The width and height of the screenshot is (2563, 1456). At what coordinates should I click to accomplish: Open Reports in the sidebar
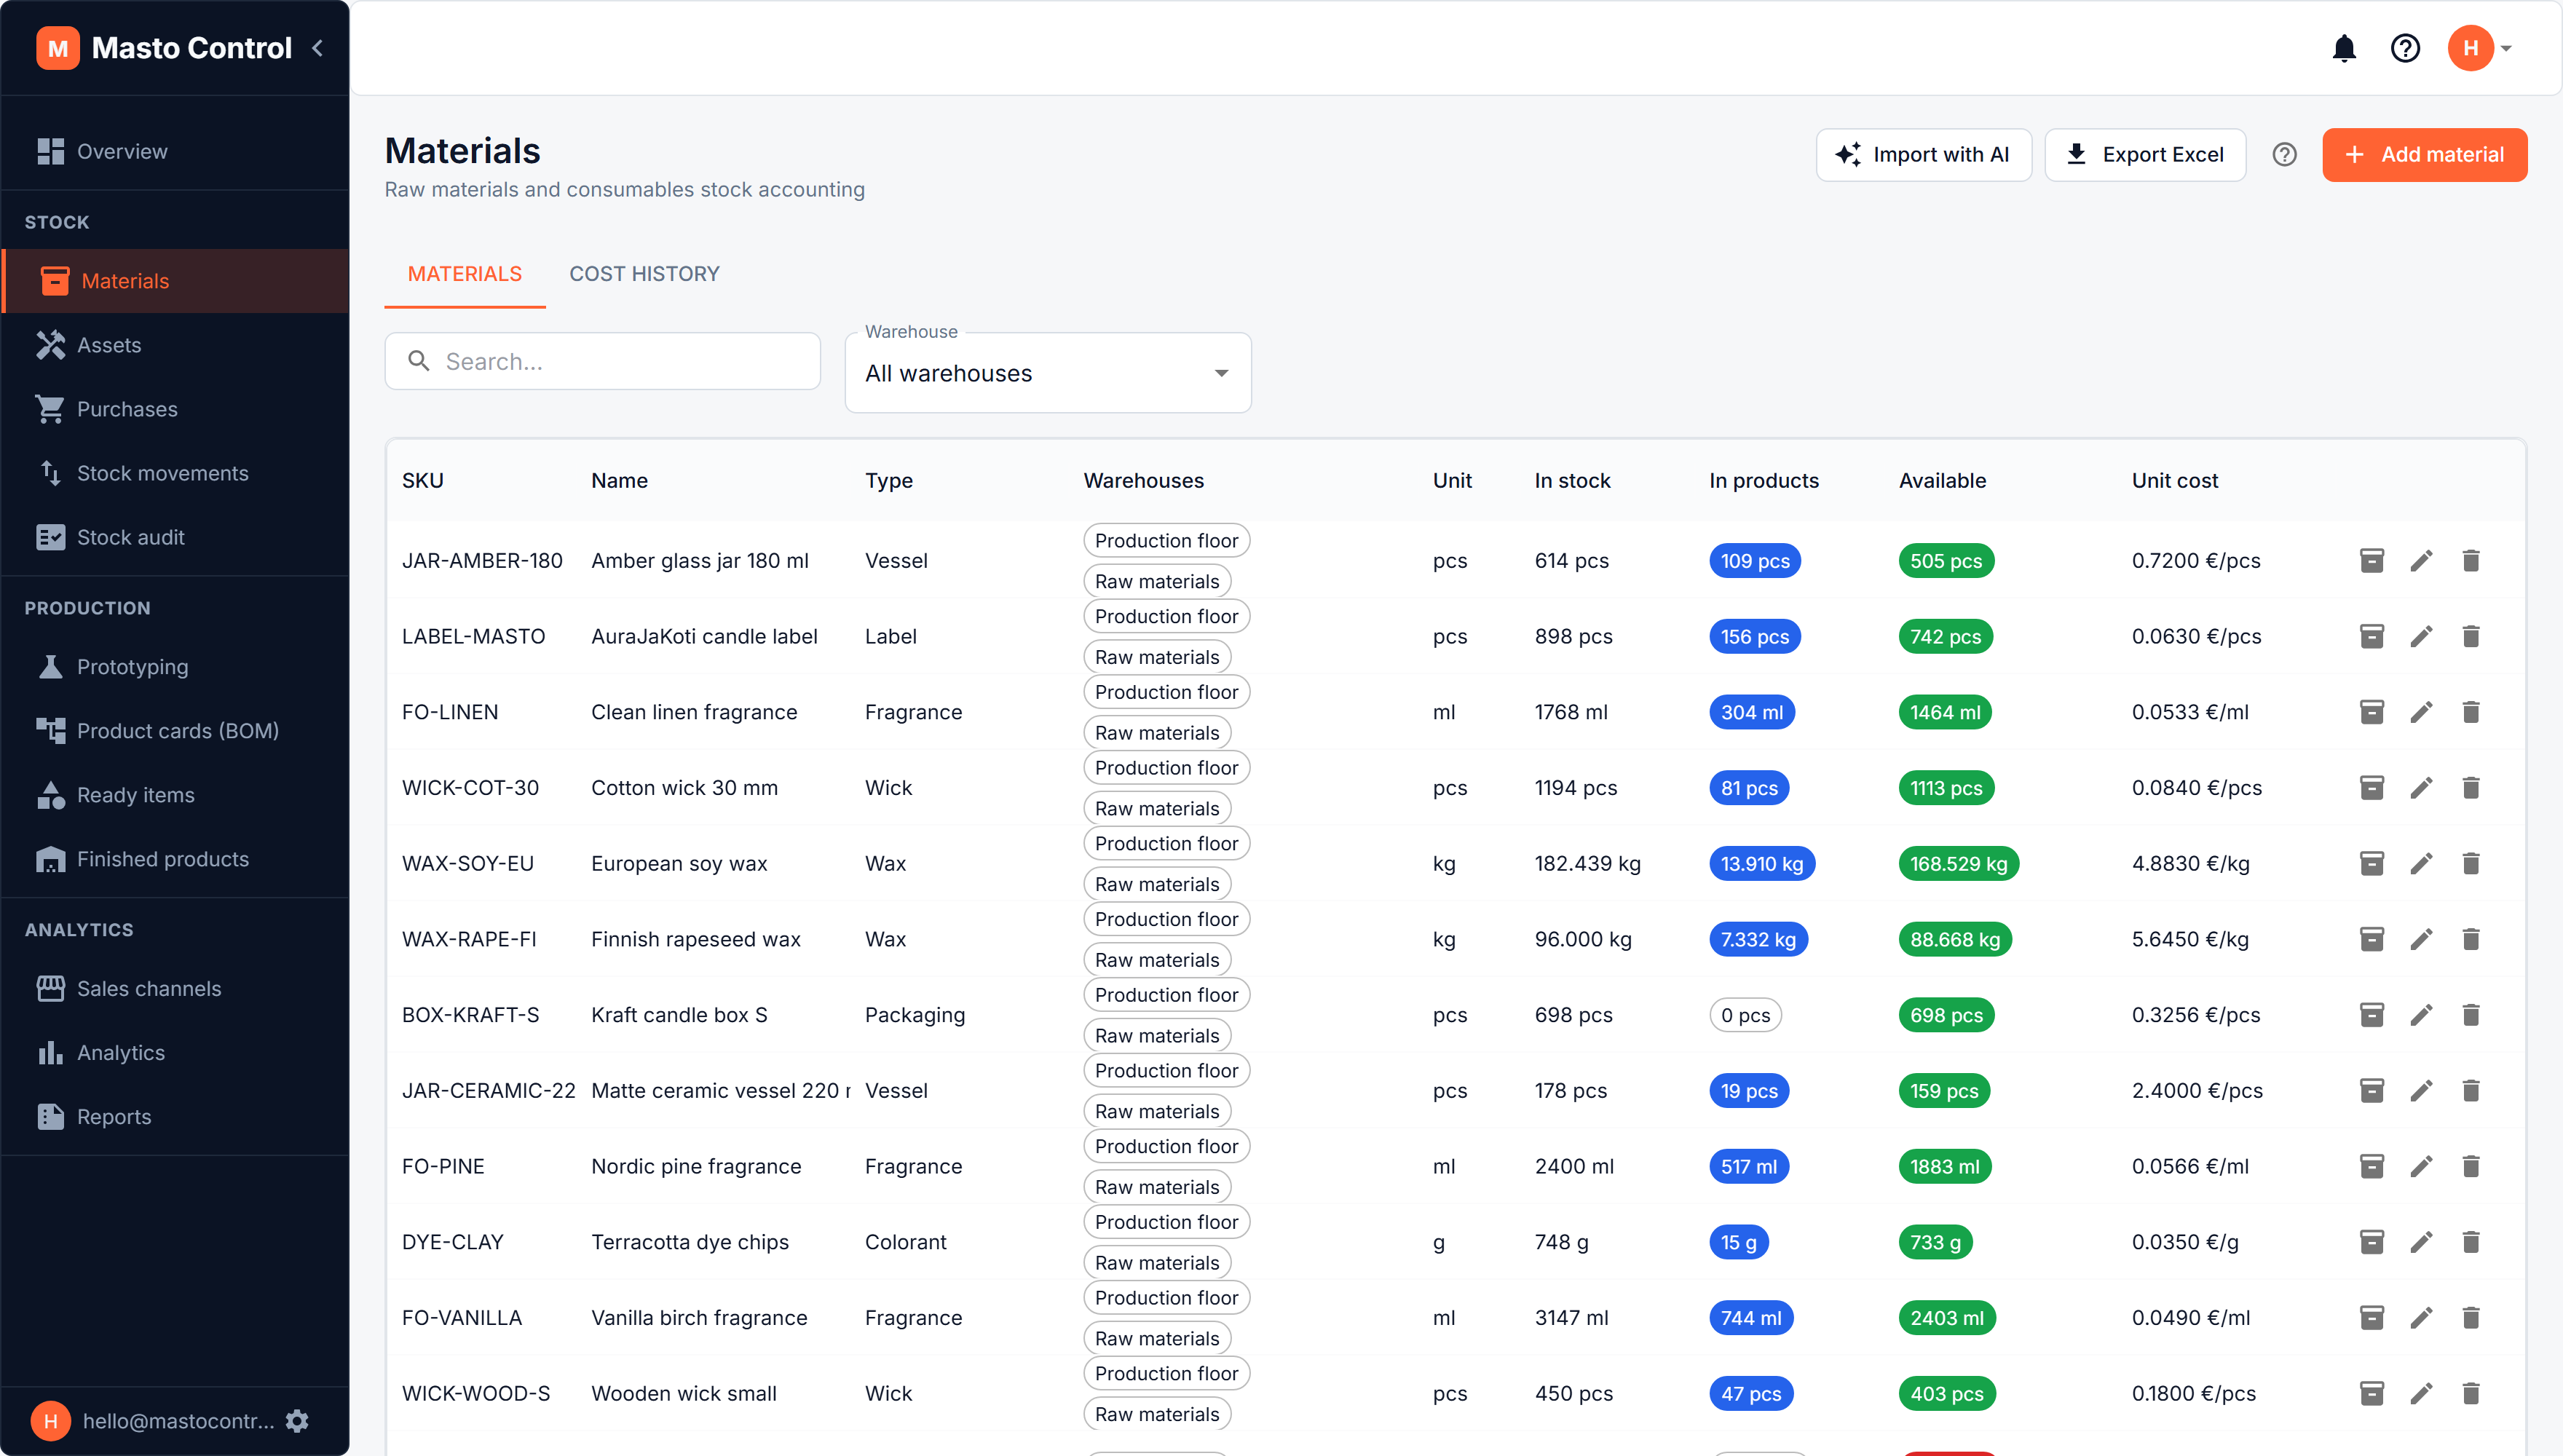(176, 1117)
